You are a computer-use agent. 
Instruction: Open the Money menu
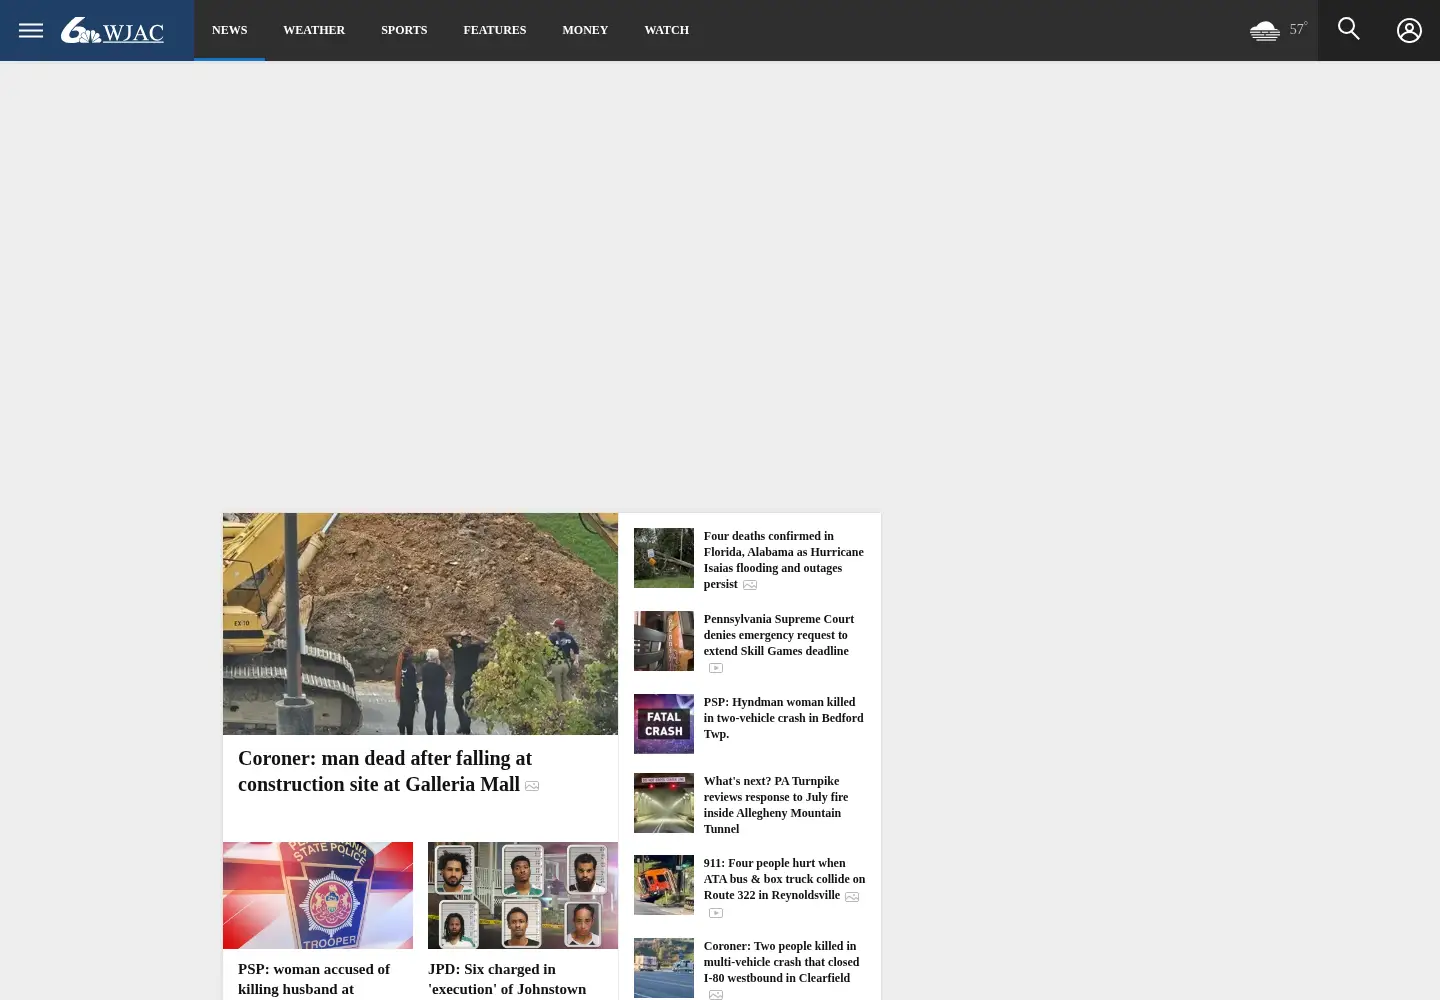pyautogui.click(x=585, y=30)
